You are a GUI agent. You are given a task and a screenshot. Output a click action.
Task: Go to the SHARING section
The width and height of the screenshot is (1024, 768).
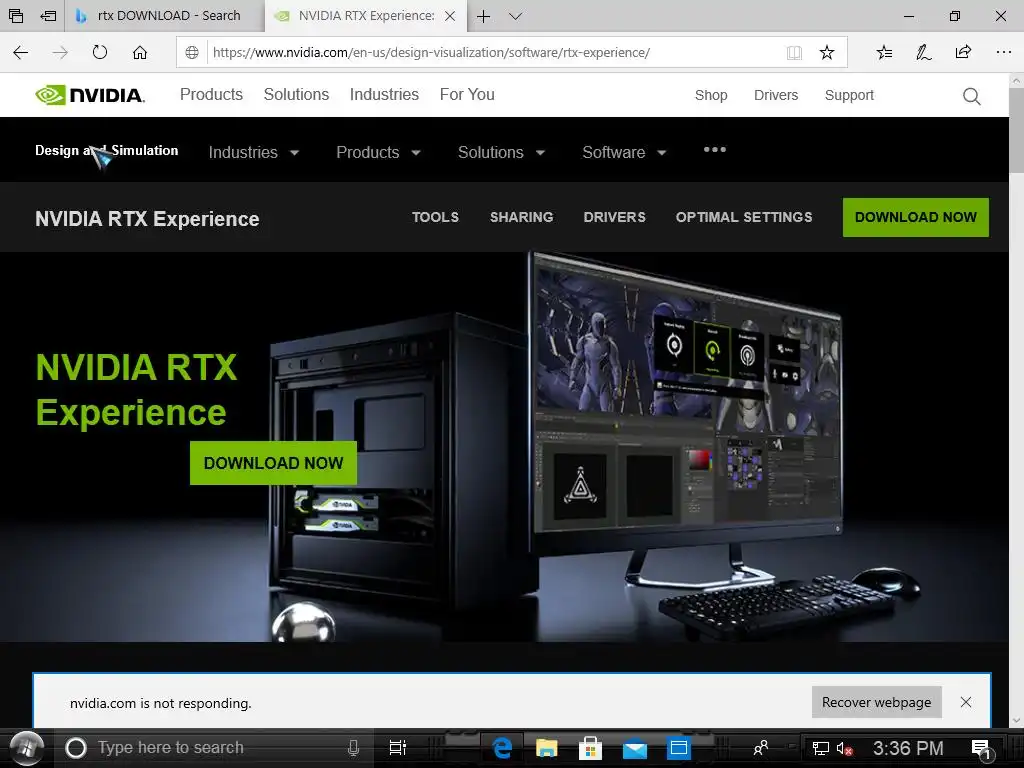pos(521,217)
